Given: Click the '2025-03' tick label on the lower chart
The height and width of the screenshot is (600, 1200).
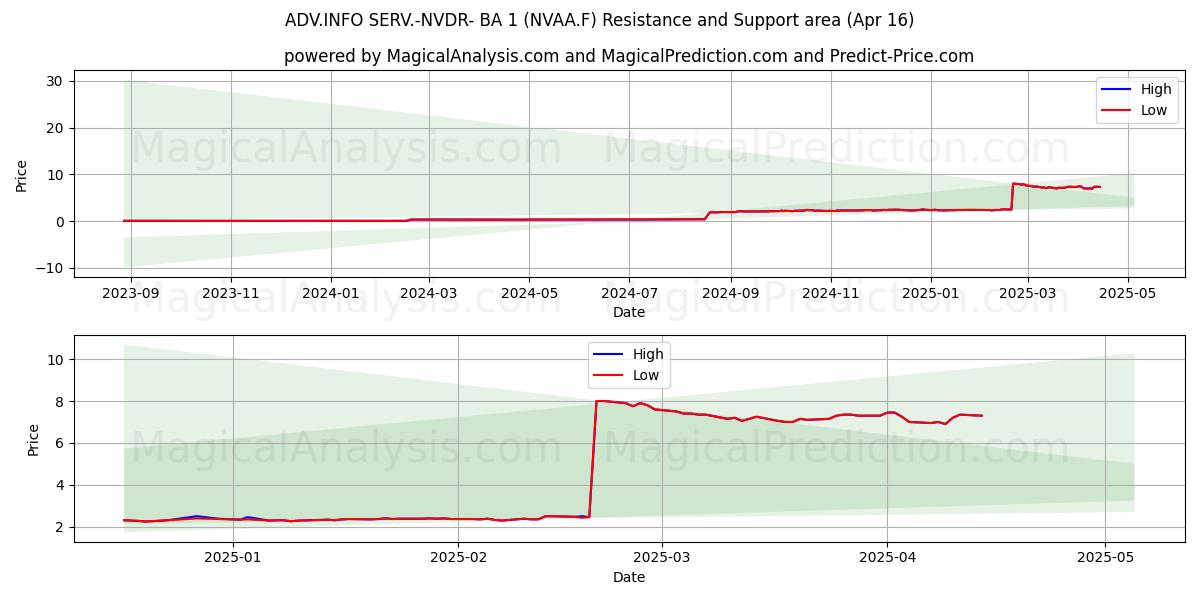Looking at the screenshot, I should coord(662,558).
